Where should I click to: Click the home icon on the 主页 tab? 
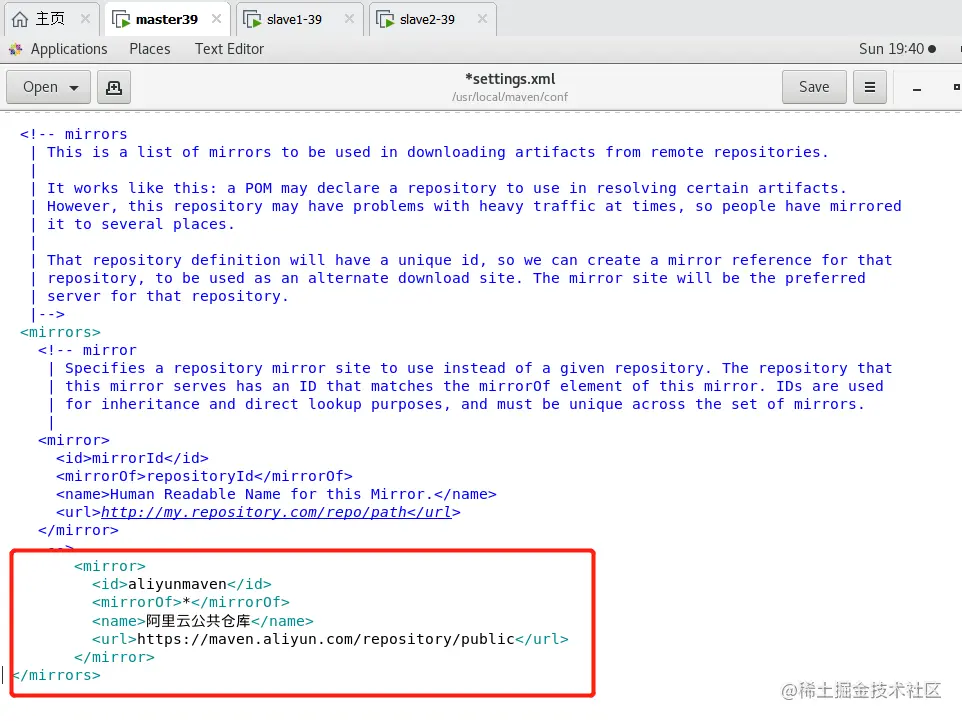click(20, 20)
